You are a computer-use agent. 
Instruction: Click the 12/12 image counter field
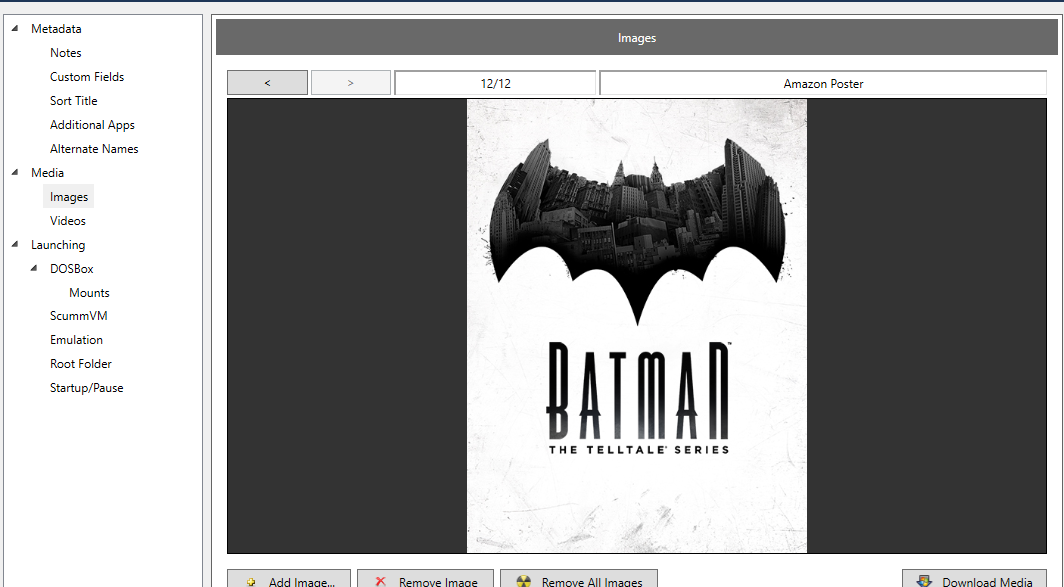495,83
